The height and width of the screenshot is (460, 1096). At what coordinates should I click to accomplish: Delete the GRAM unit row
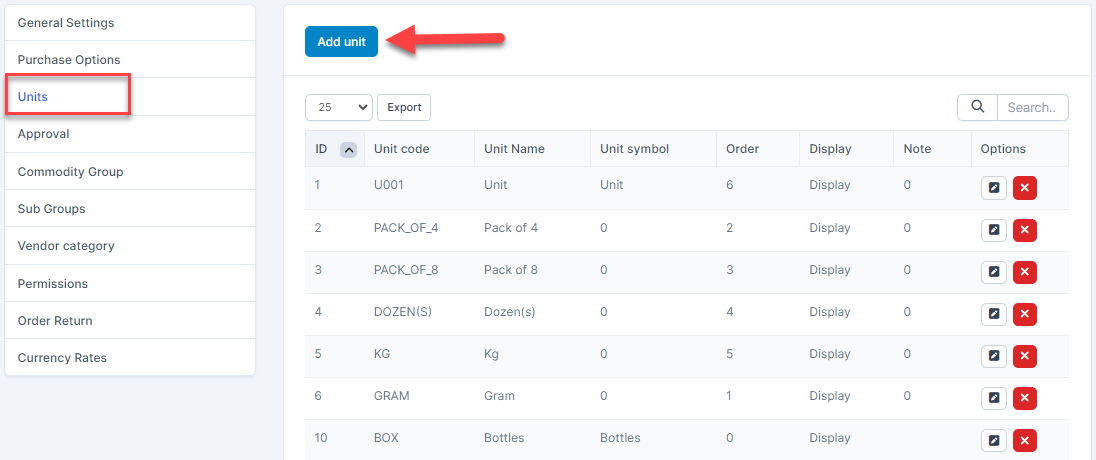[1024, 399]
